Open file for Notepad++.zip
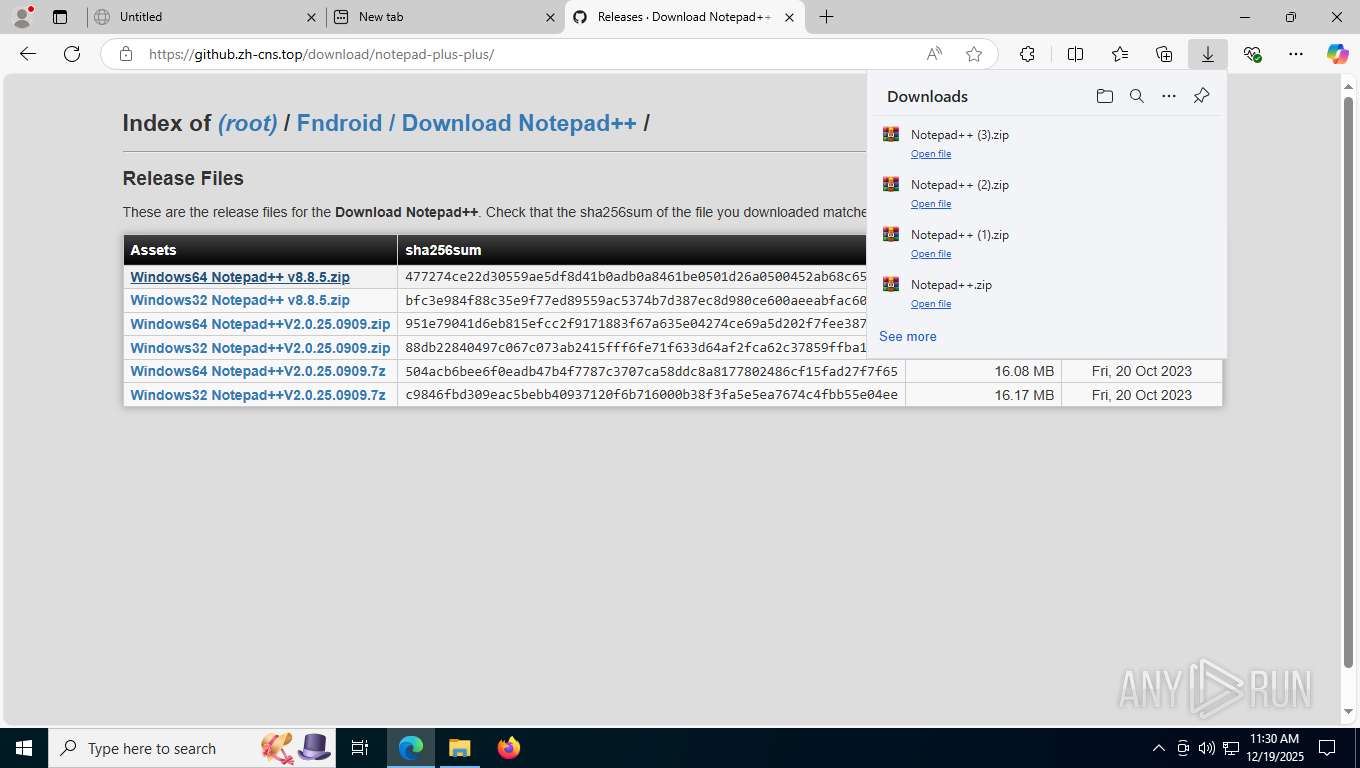Image resolution: width=1360 pixels, height=768 pixels. [x=931, y=304]
